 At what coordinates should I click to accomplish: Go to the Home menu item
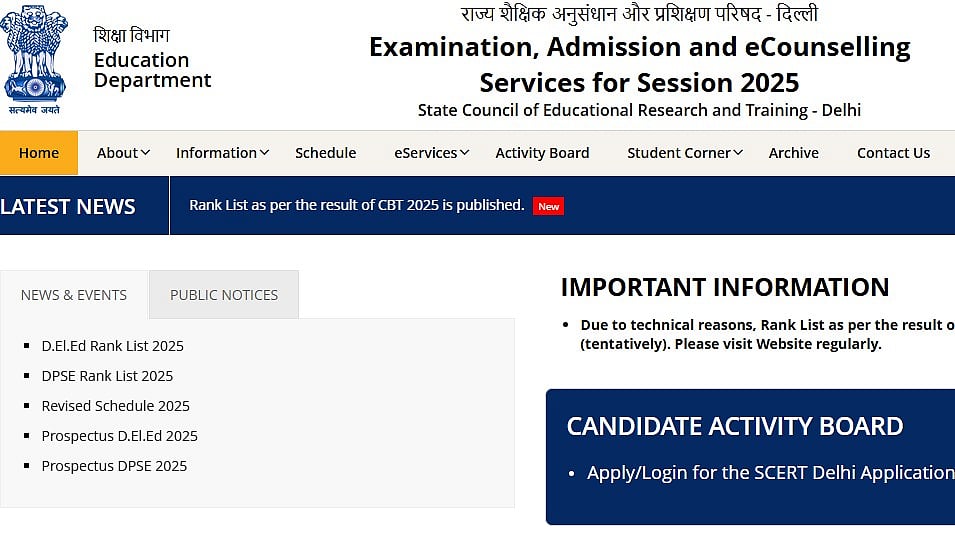point(39,153)
